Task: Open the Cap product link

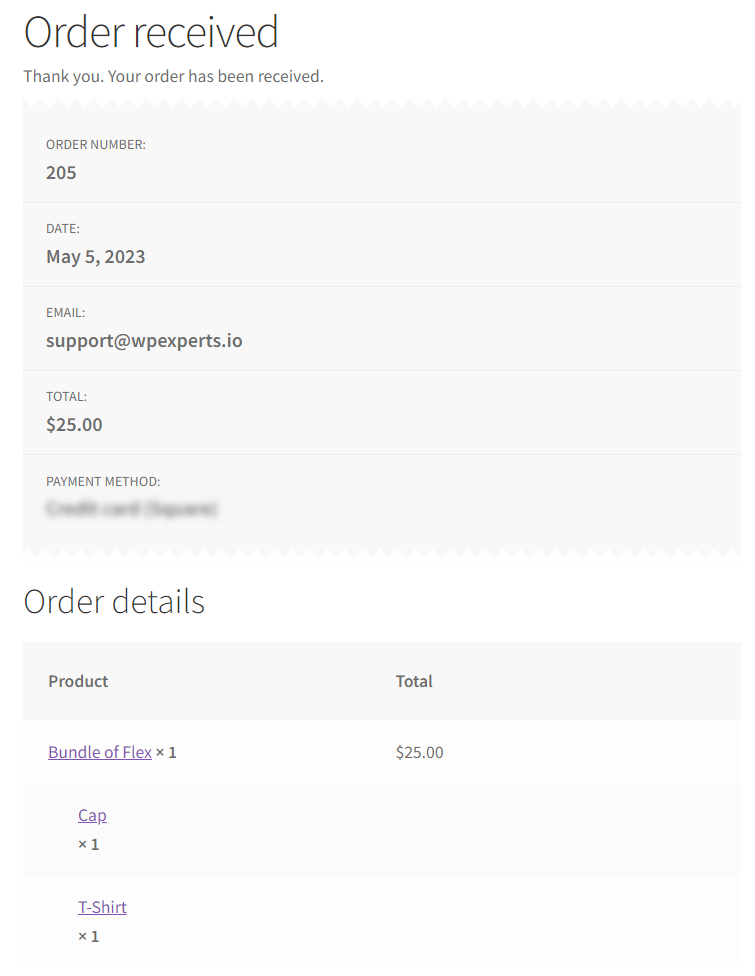Action: point(92,815)
